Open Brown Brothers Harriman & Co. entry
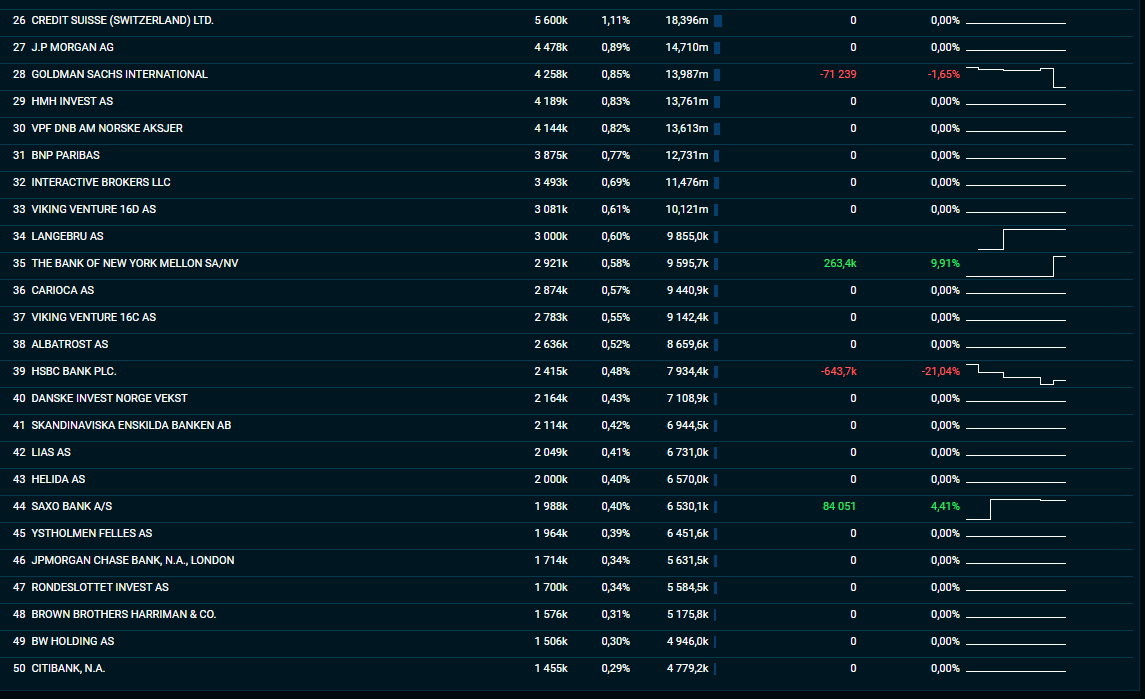 coord(123,615)
